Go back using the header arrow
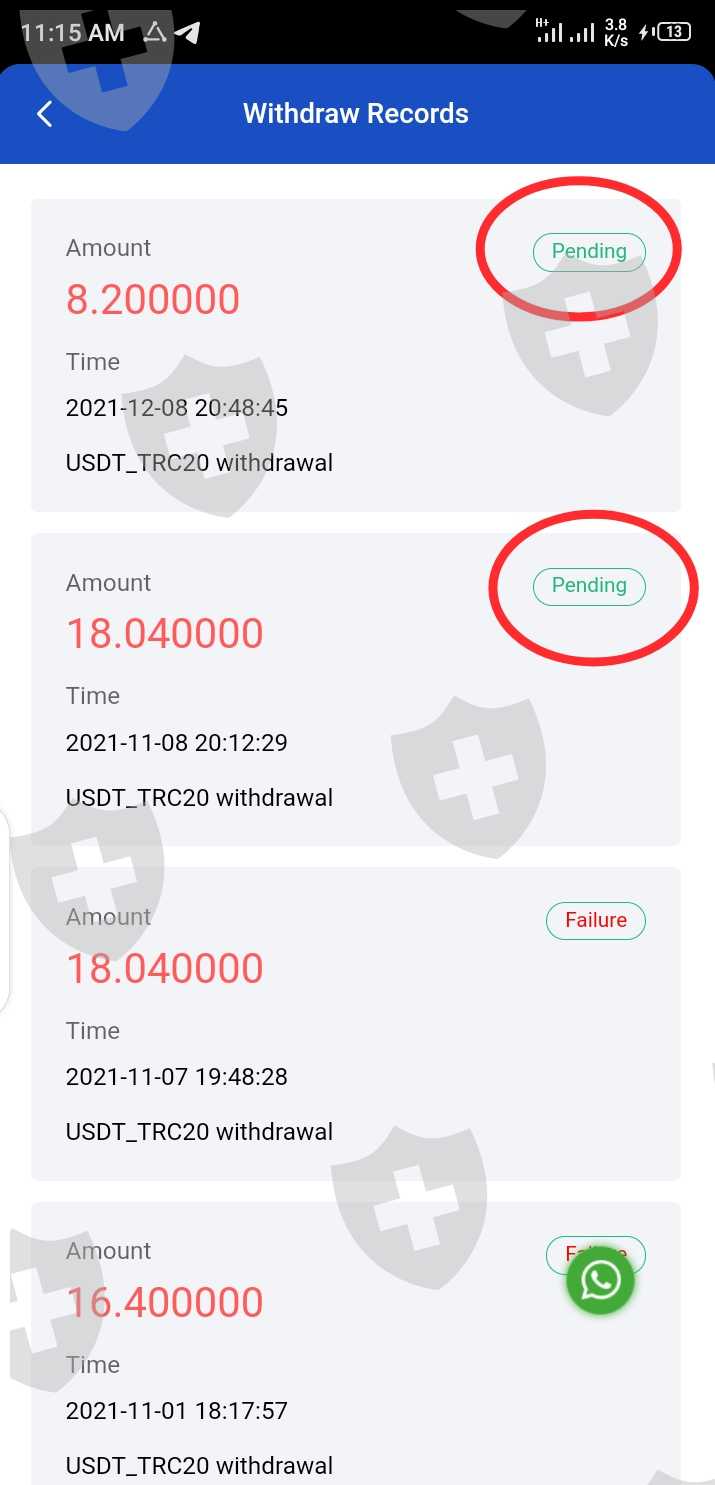Viewport: 715px width, 1485px height. (44, 114)
